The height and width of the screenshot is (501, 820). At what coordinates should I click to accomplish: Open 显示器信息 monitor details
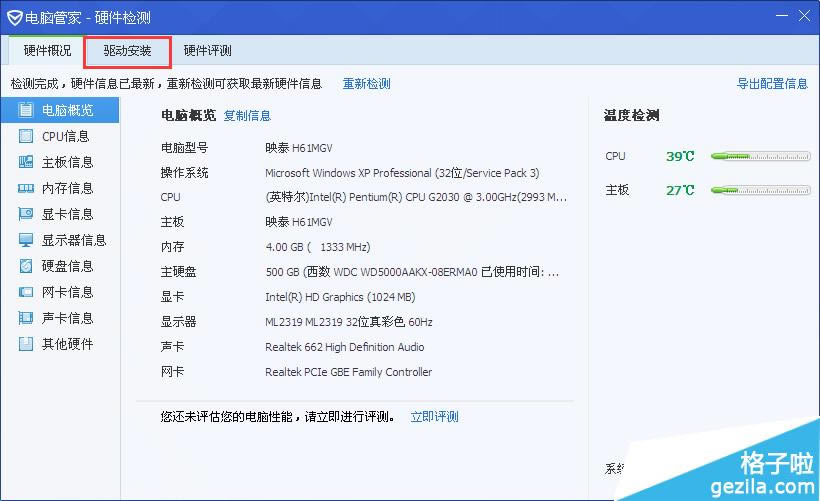tap(73, 240)
